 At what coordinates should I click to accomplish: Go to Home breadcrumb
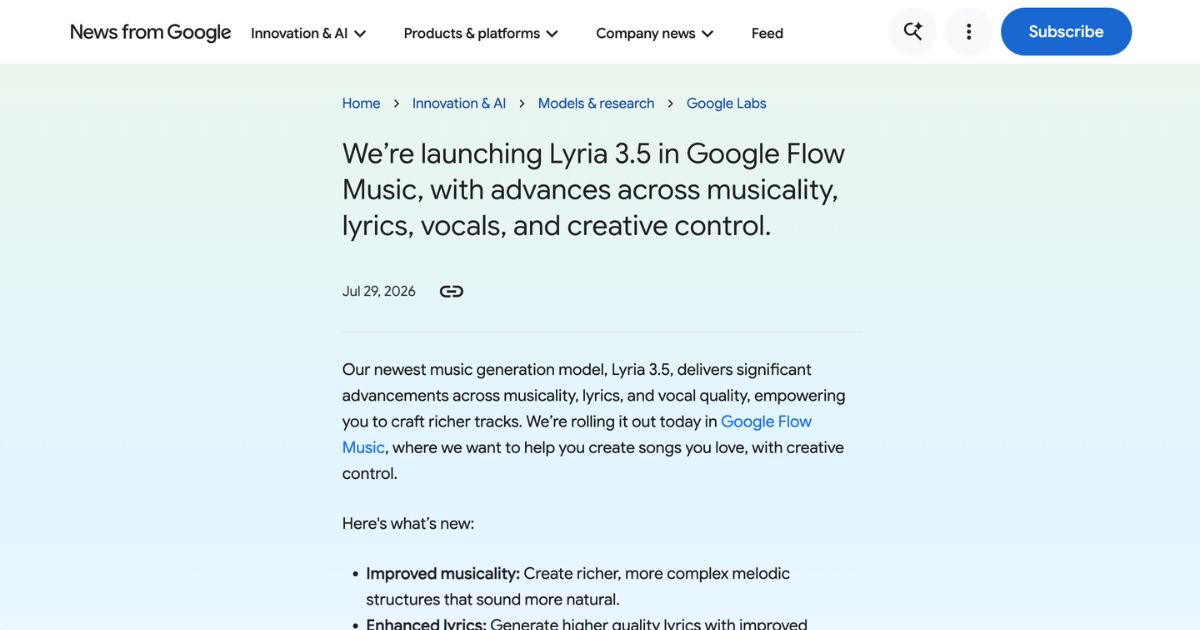tap(361, 103)
